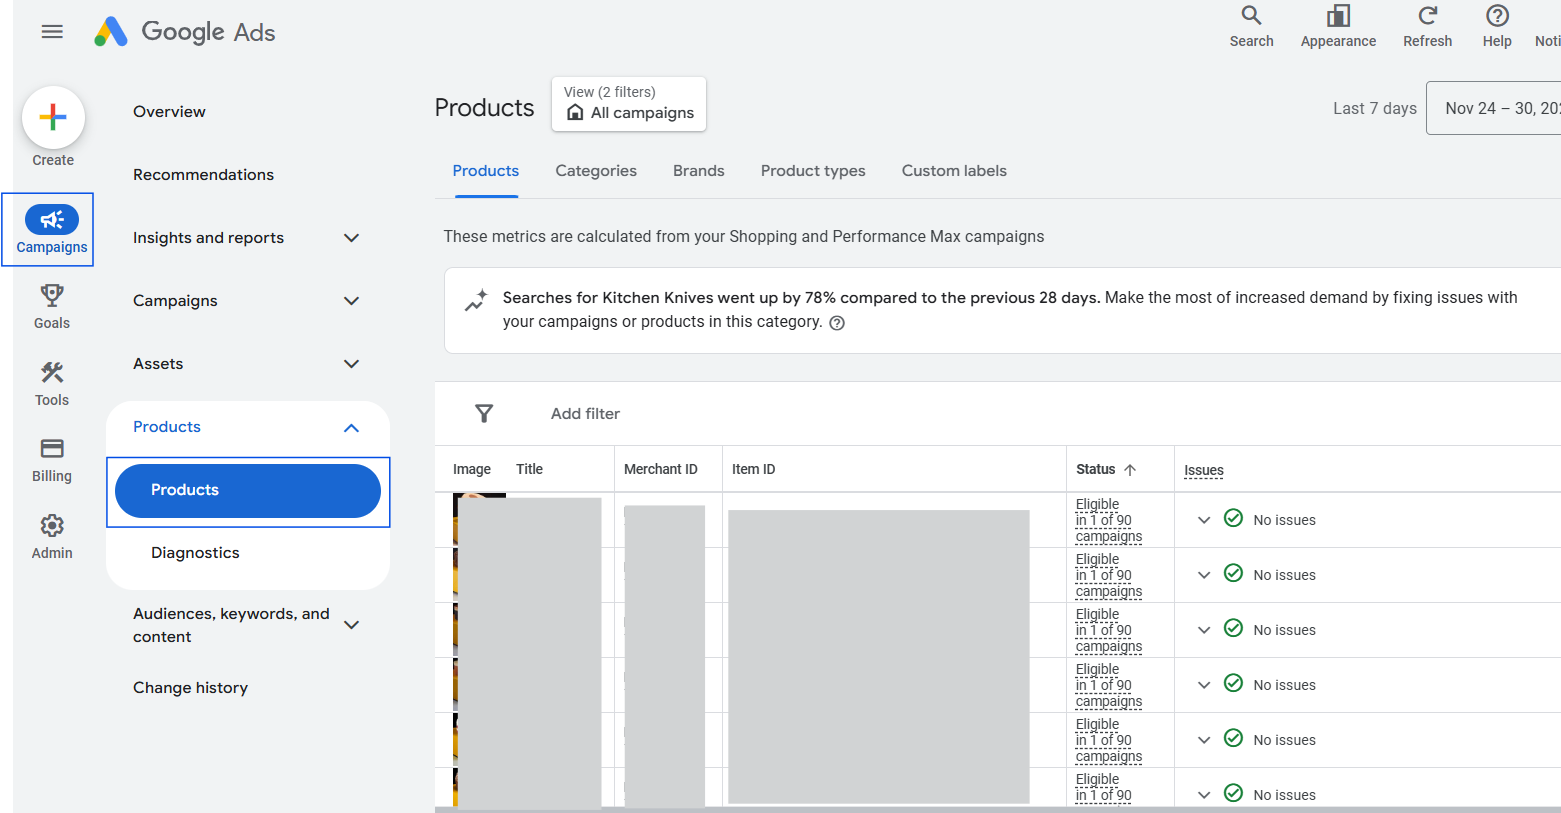The image size is (1561, 813).
Task: Open Diagnostics under Products
Action: pos(195,553)
